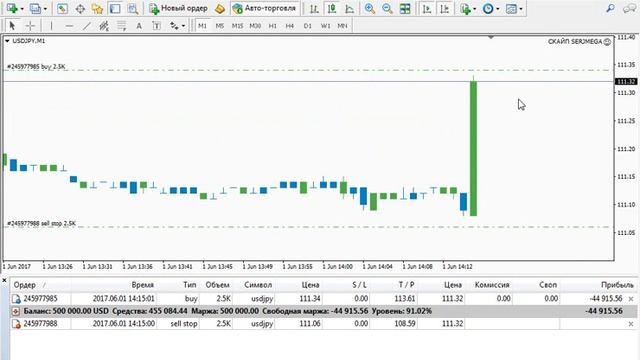Switch to M30 timeframe

(x=255, y=26)
